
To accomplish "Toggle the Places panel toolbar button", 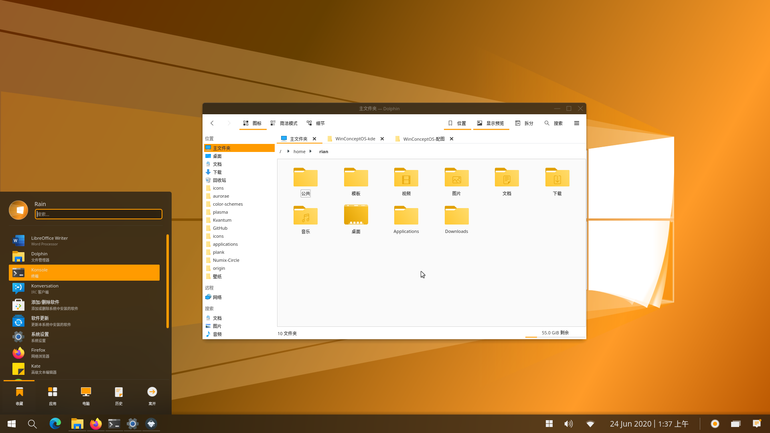I will click(x=457, y=123).
